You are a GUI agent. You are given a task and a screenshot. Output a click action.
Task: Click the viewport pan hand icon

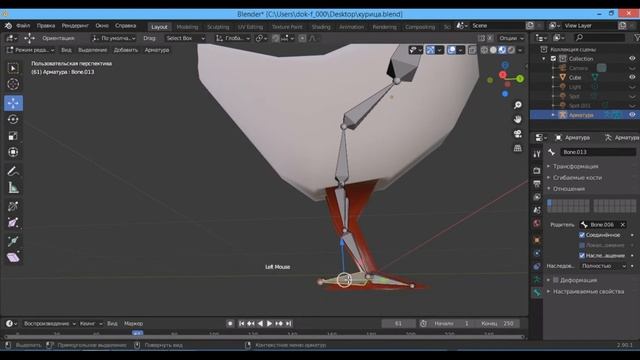tap(518, 119)
